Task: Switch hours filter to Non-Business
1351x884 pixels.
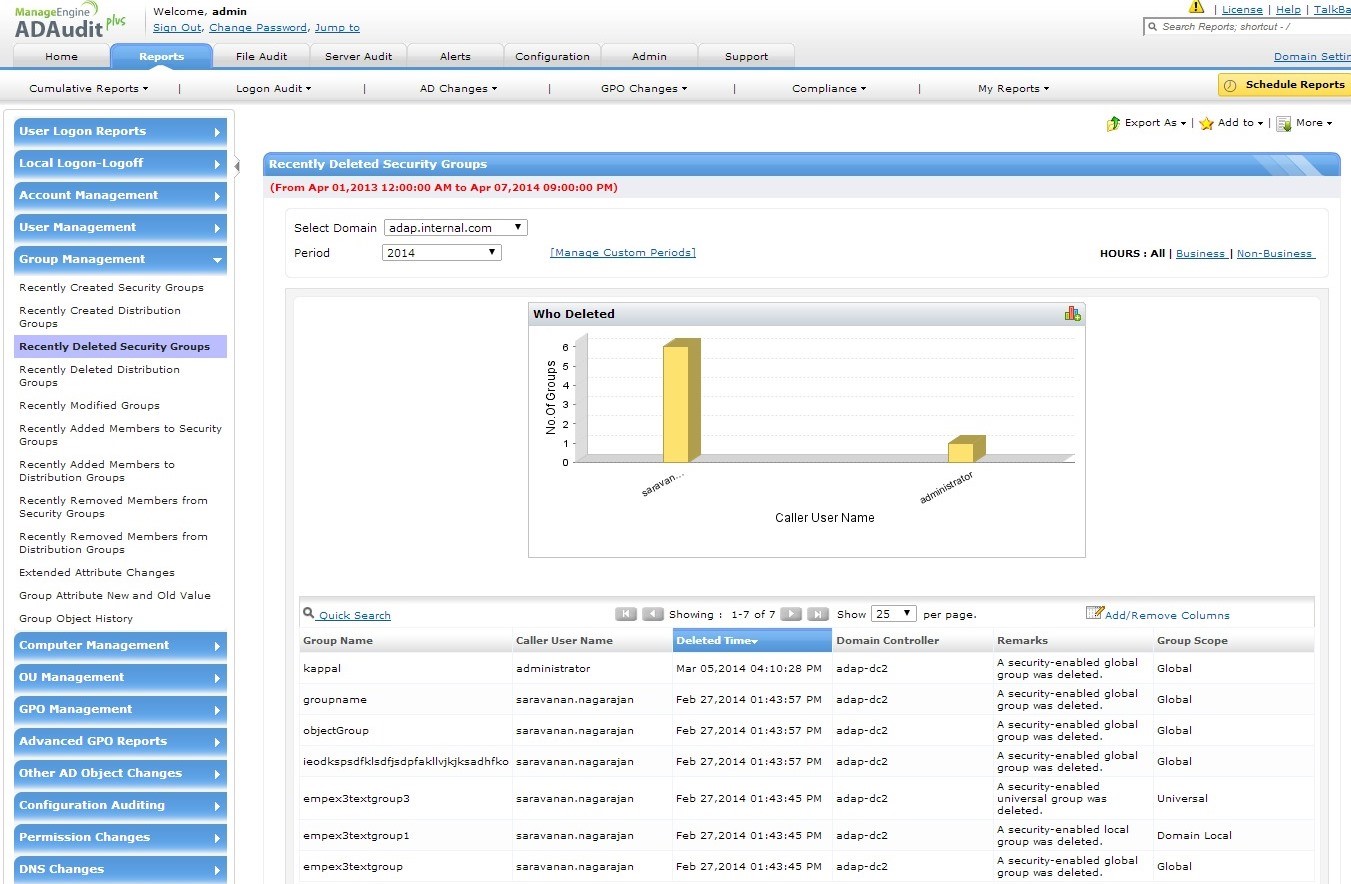Action: [x=1274, y=254]
